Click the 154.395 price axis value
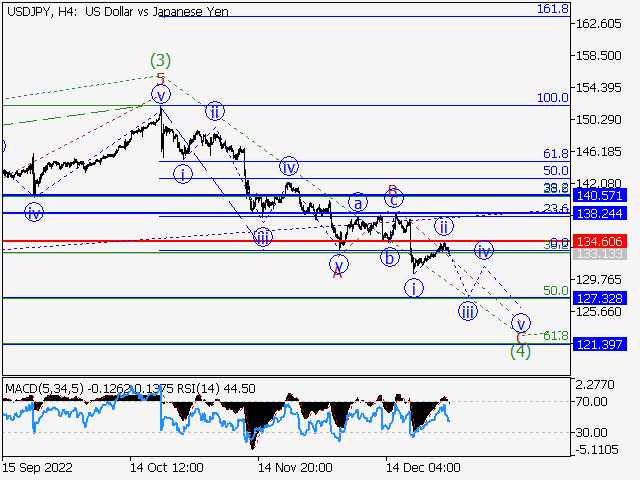The width and height of the screenshot is (640, 480). coord(598,88)
